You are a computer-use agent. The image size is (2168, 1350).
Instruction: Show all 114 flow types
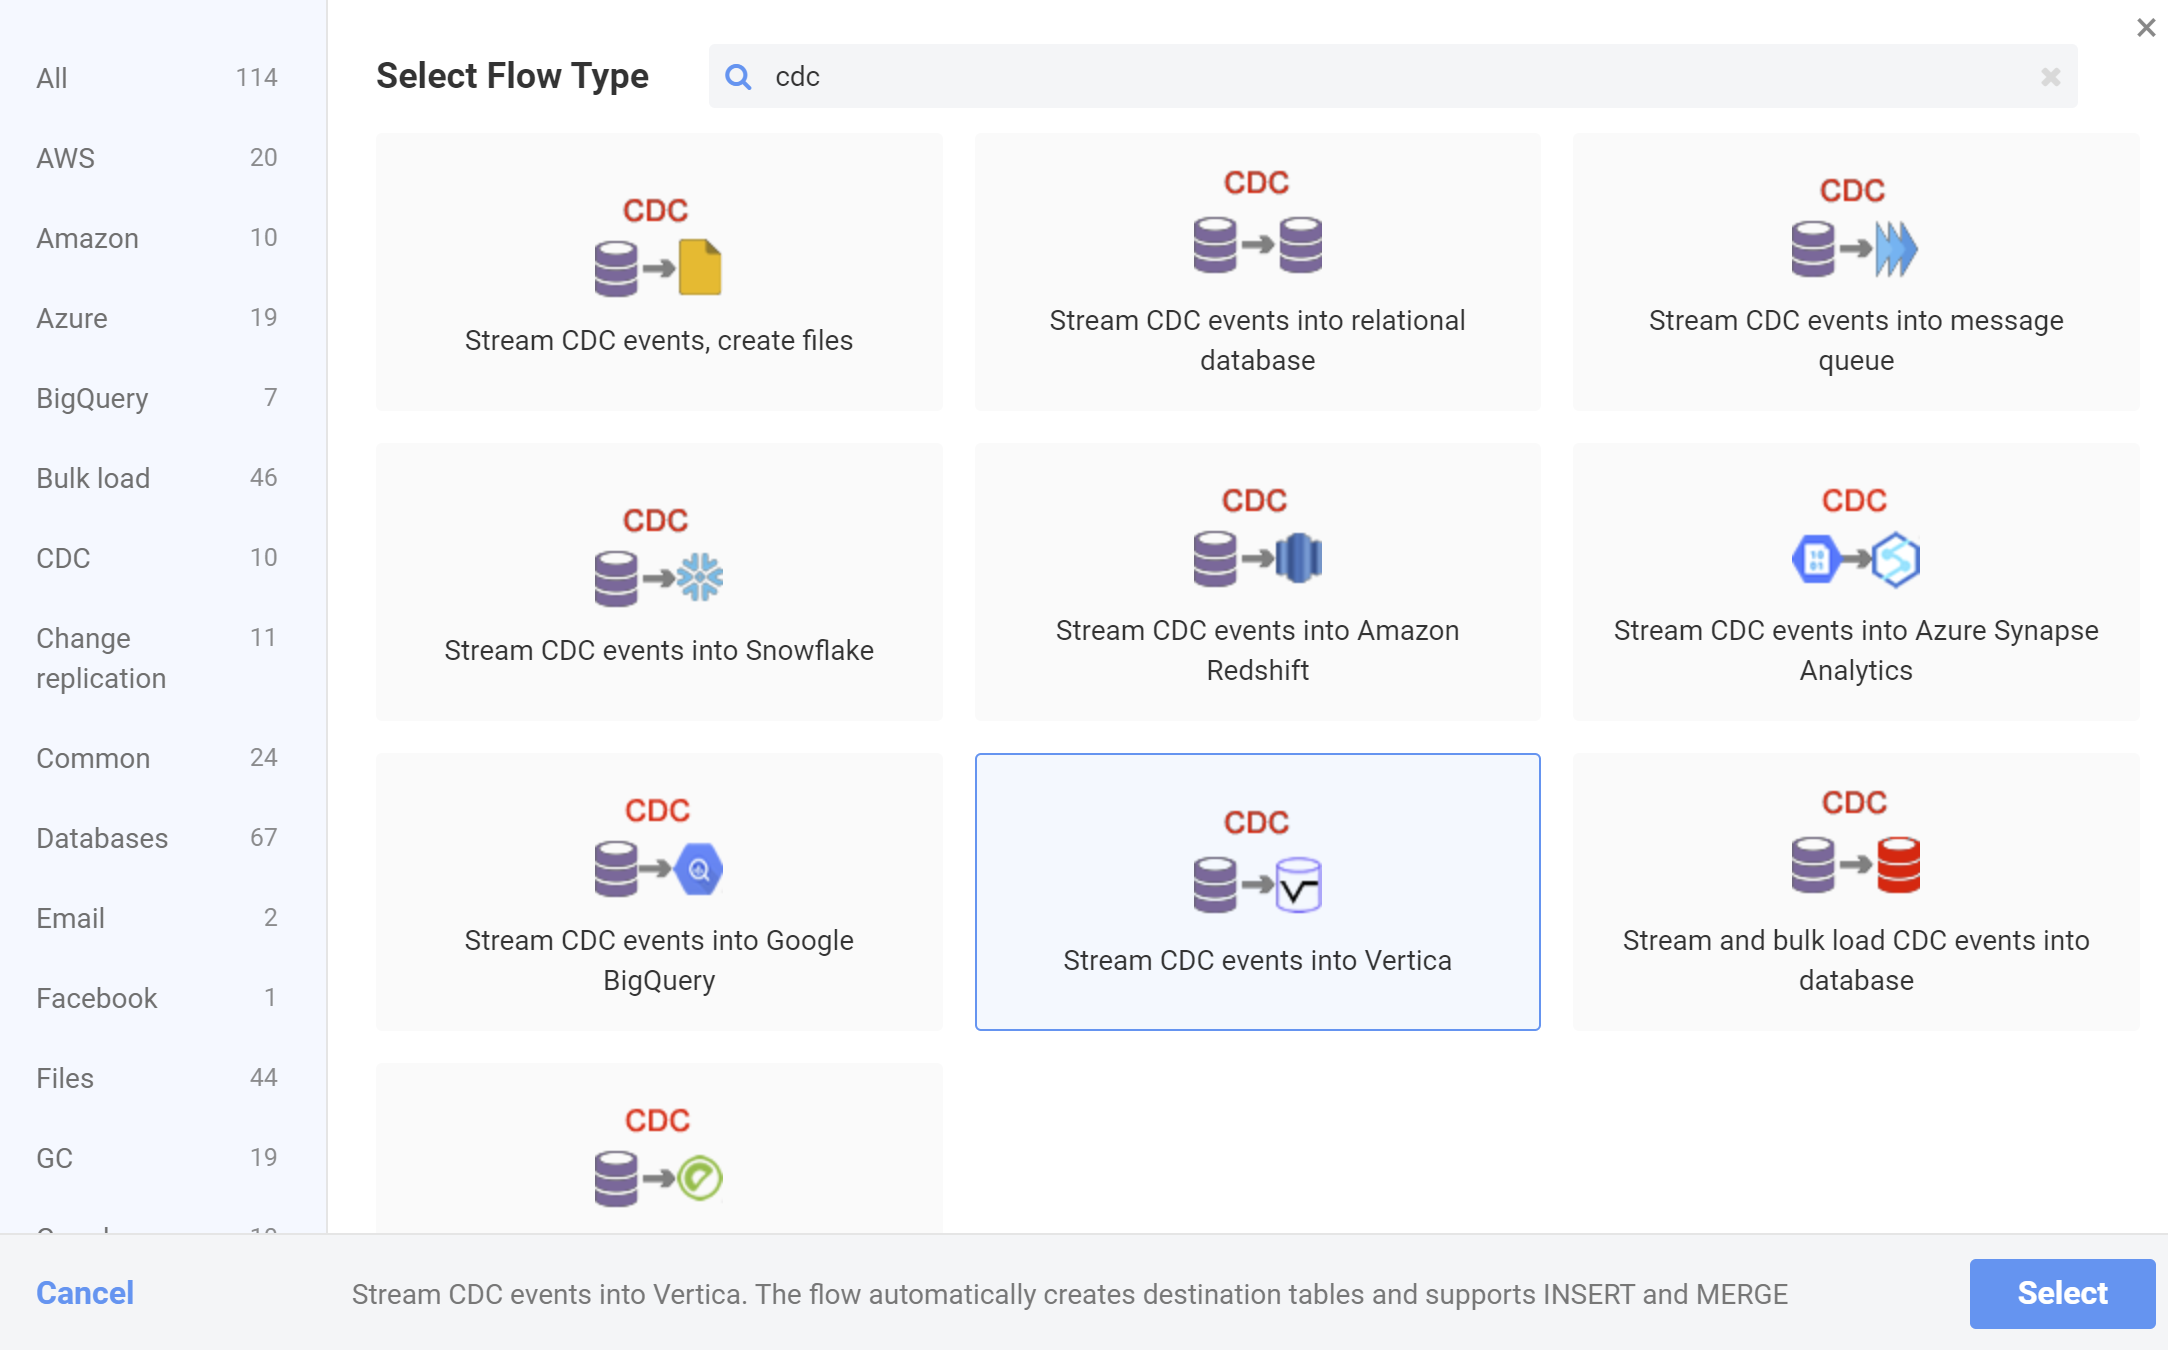(x=51, y=78)
